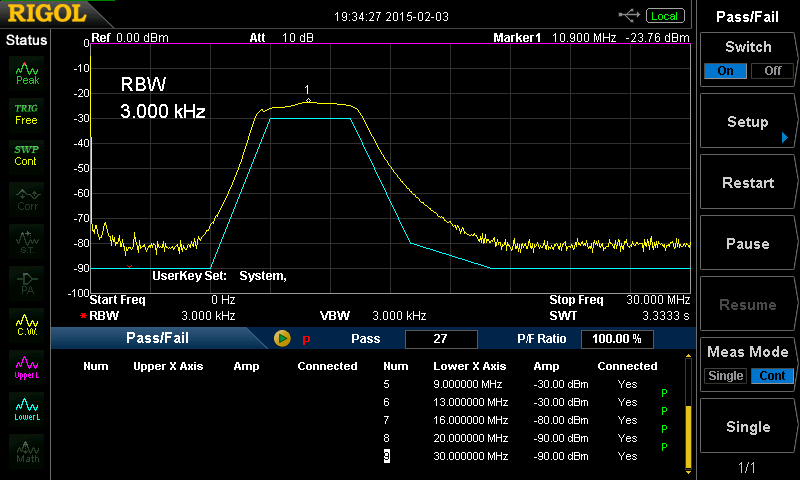Select Single under Meas Mode
Screen dimensions: 800x480
[726, 376]
